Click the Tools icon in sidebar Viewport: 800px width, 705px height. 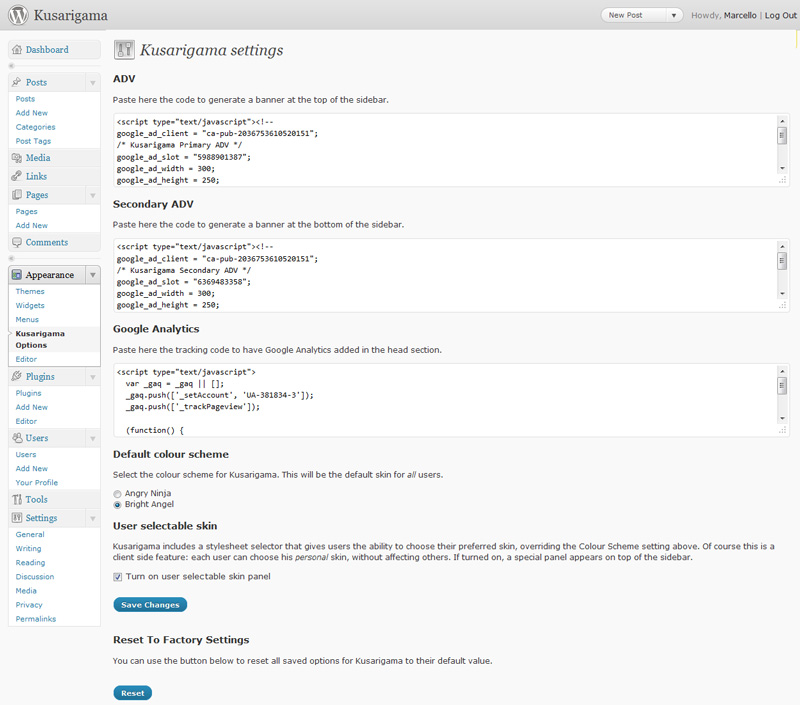tap(17, 499)
